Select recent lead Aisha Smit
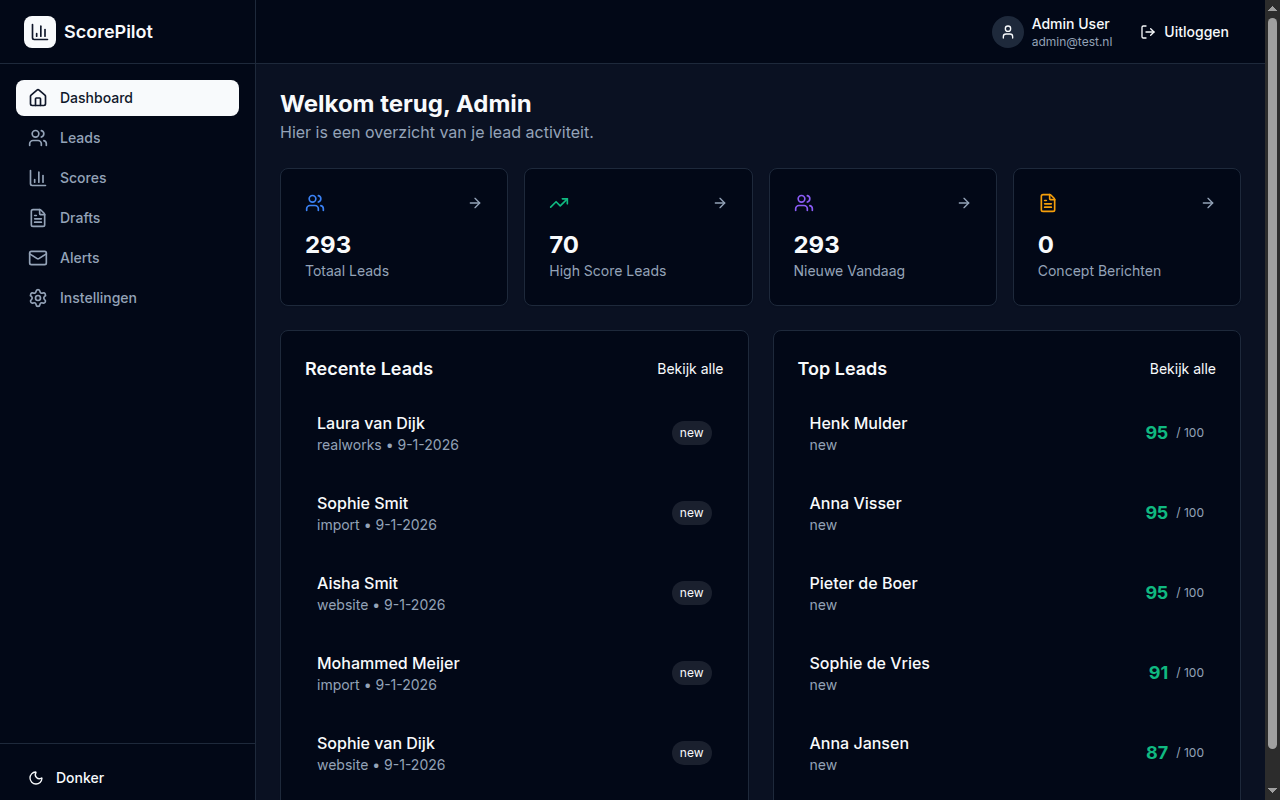 click(514, 593)
